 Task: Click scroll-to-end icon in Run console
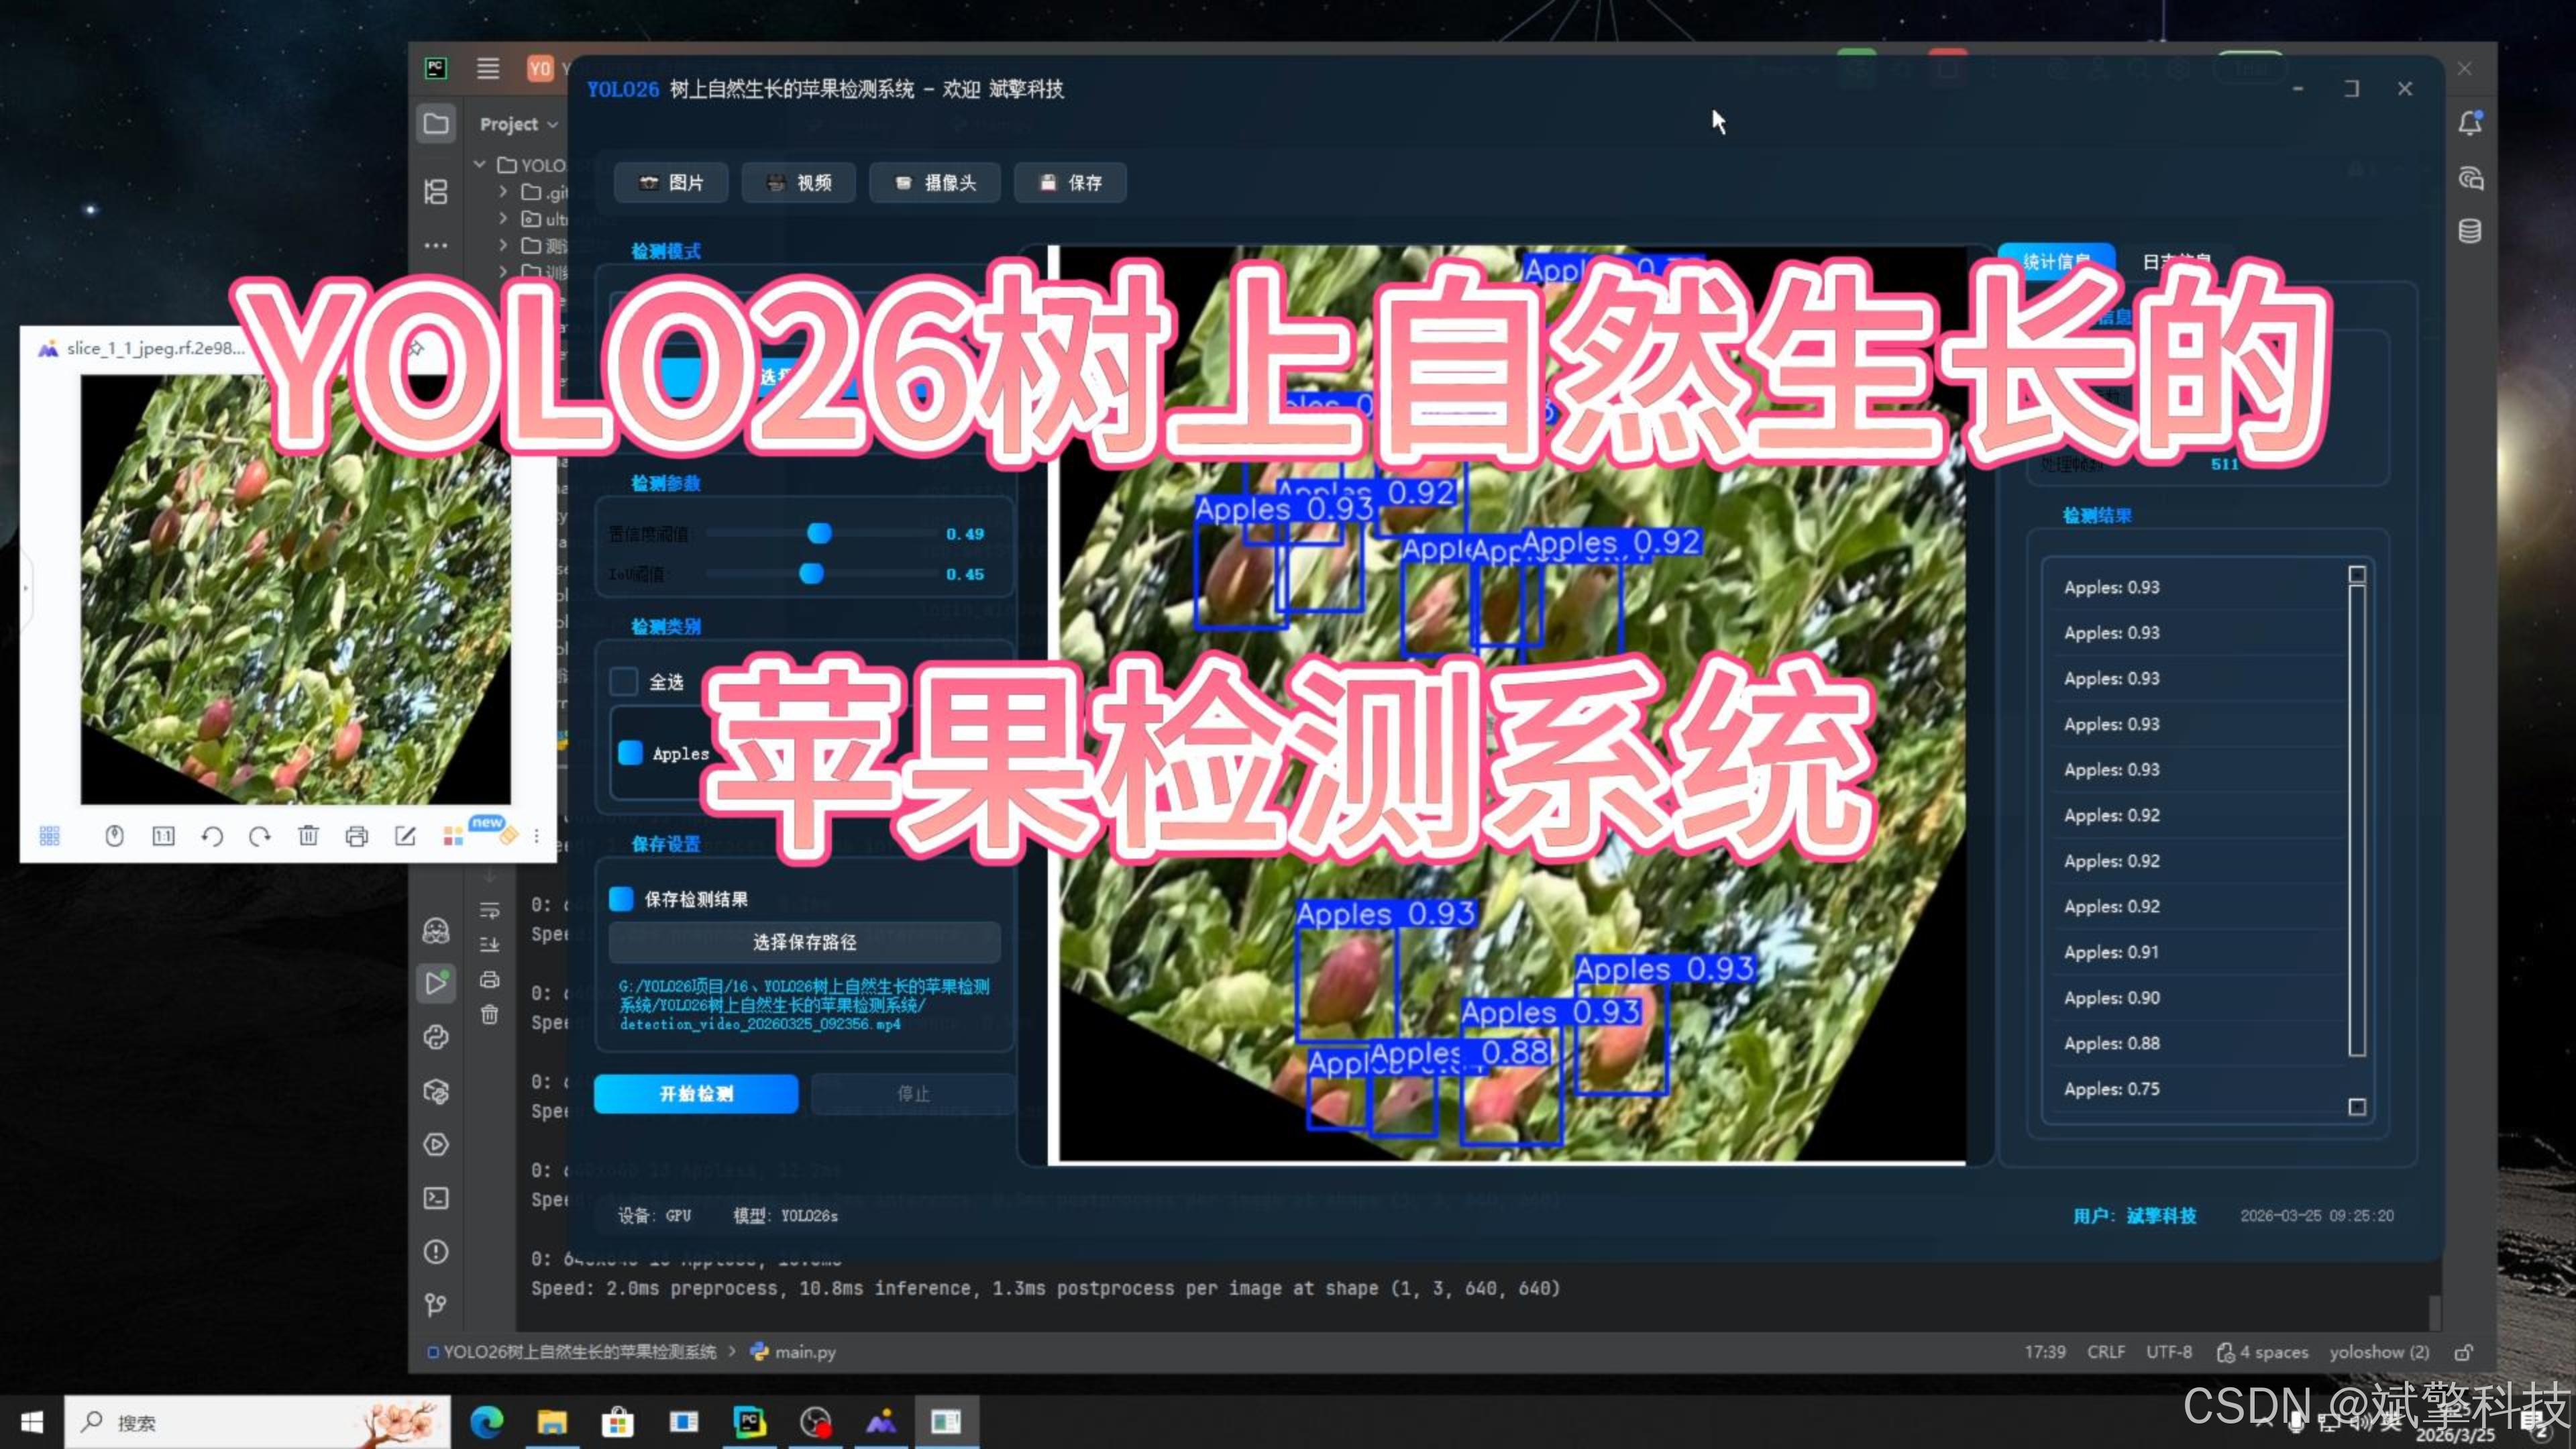(490, 944)
